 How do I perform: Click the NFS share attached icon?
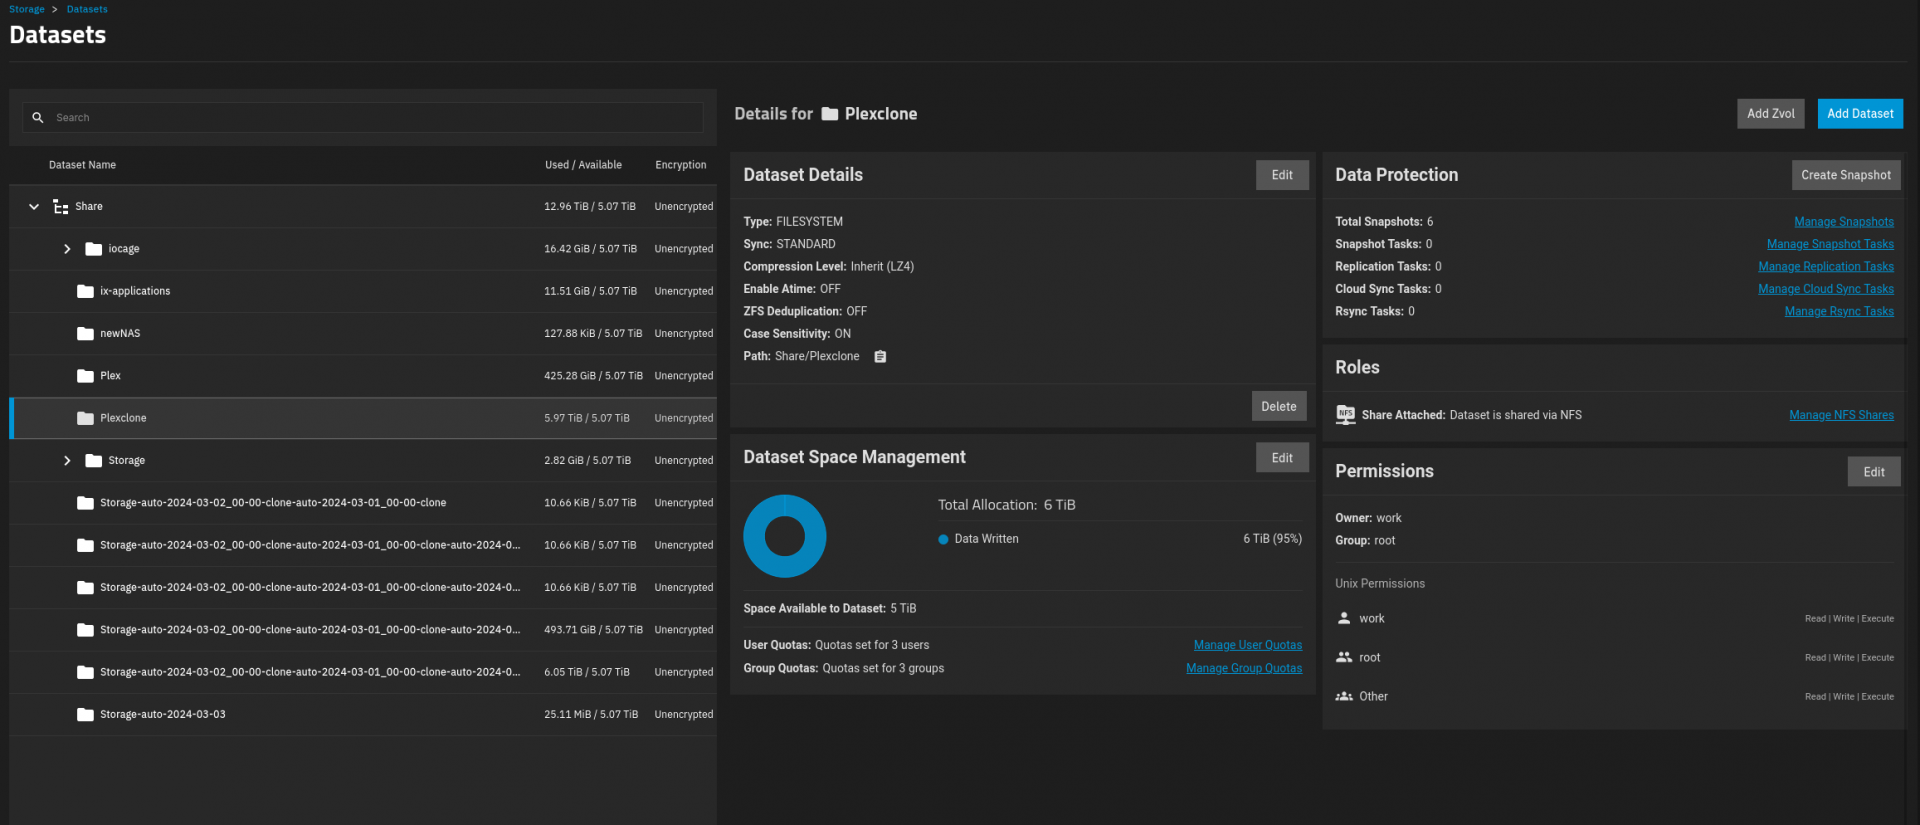1345,415
